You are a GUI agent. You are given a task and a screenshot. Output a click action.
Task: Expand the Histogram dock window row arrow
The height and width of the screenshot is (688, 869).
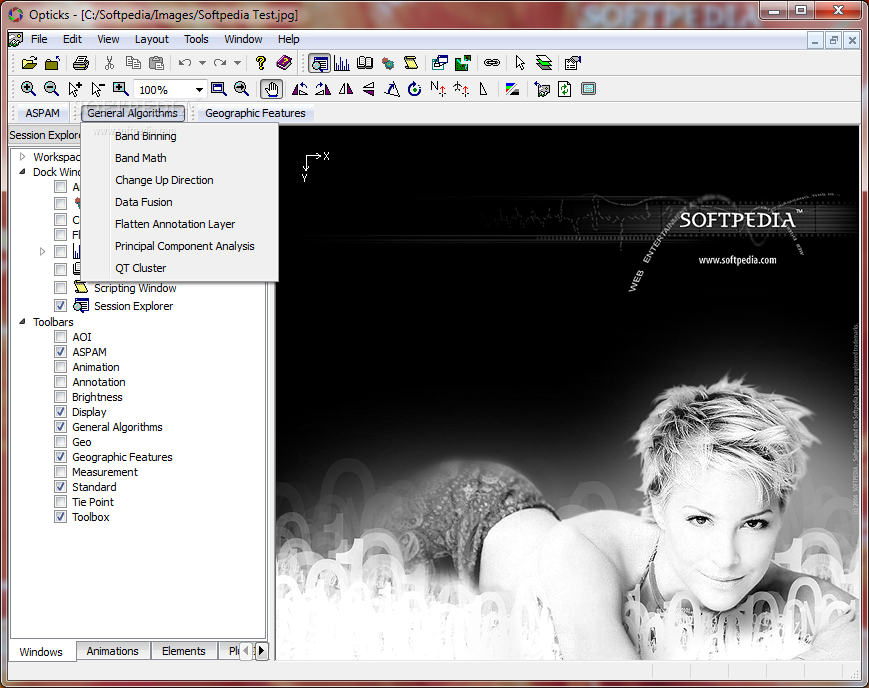click(42, 252)
